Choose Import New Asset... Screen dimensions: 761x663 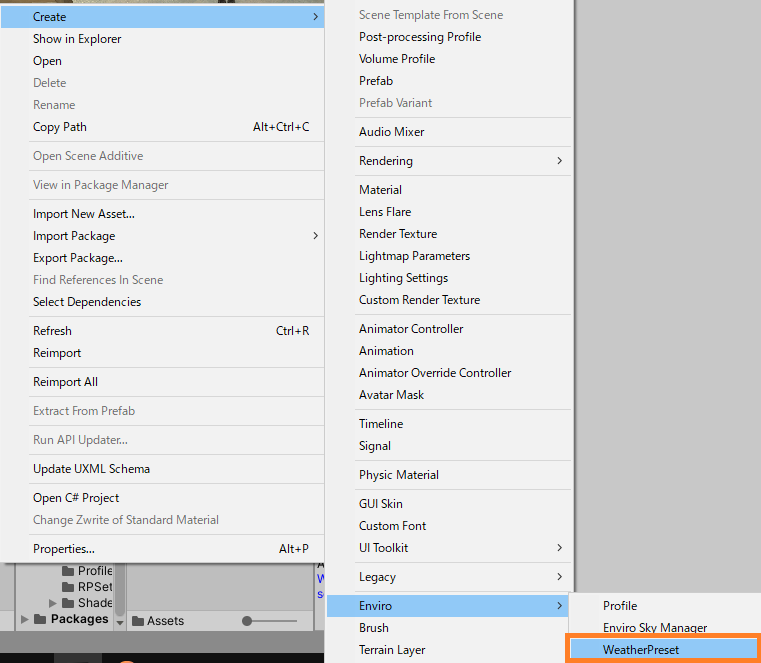162,214
